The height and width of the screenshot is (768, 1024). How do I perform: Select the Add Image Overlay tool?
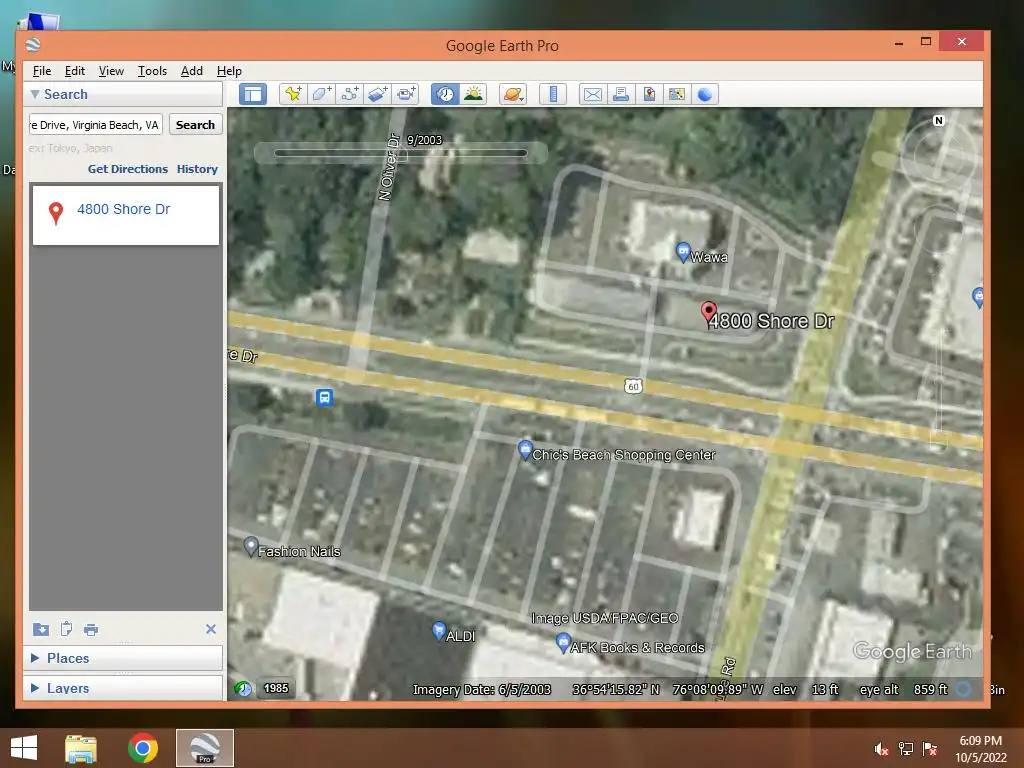(377, 95)
